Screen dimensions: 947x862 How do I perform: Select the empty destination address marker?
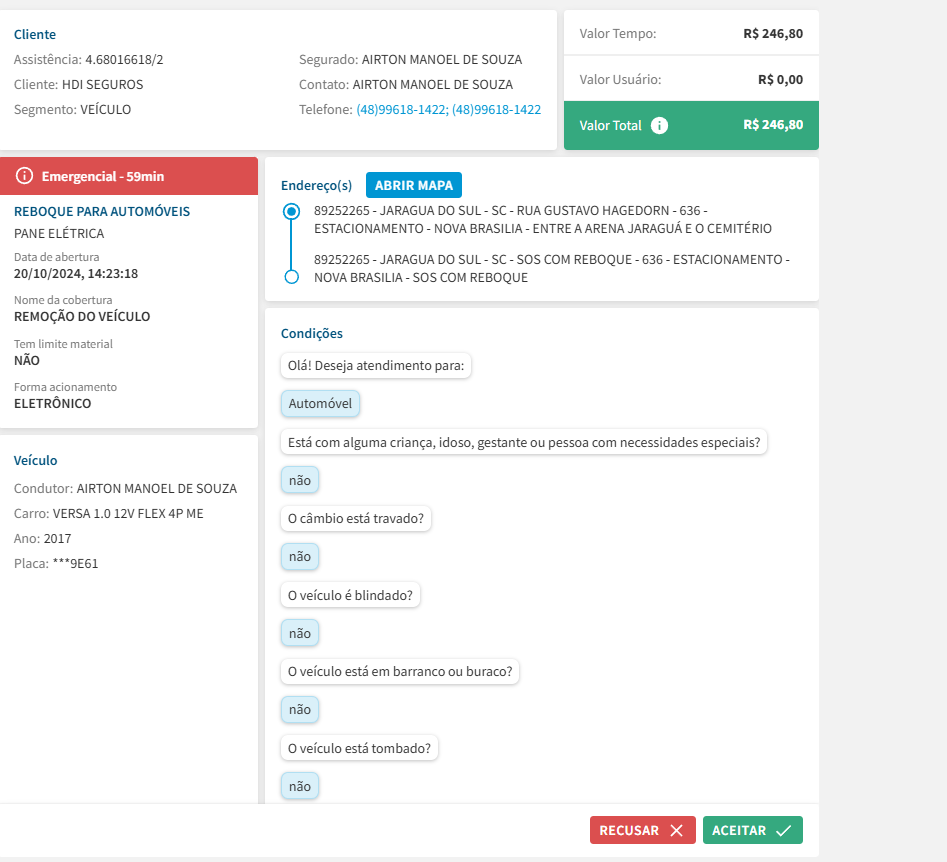(291, 277)
